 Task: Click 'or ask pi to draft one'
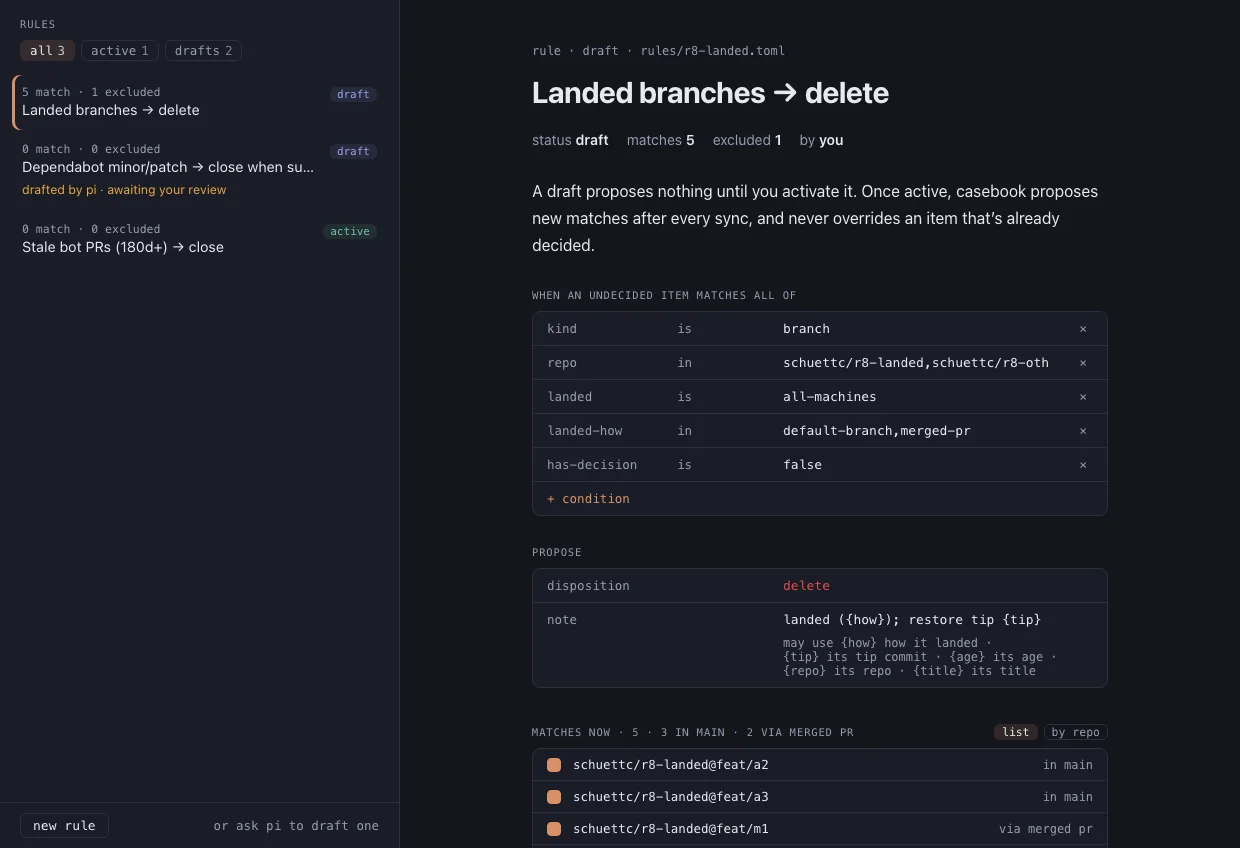[x=296, y=826]
